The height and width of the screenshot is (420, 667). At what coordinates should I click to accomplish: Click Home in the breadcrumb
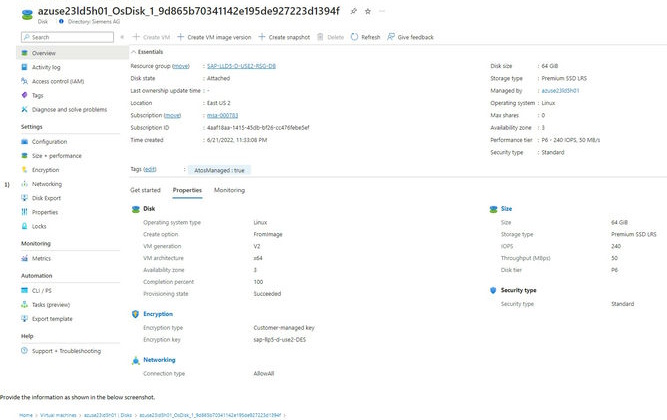26,415
